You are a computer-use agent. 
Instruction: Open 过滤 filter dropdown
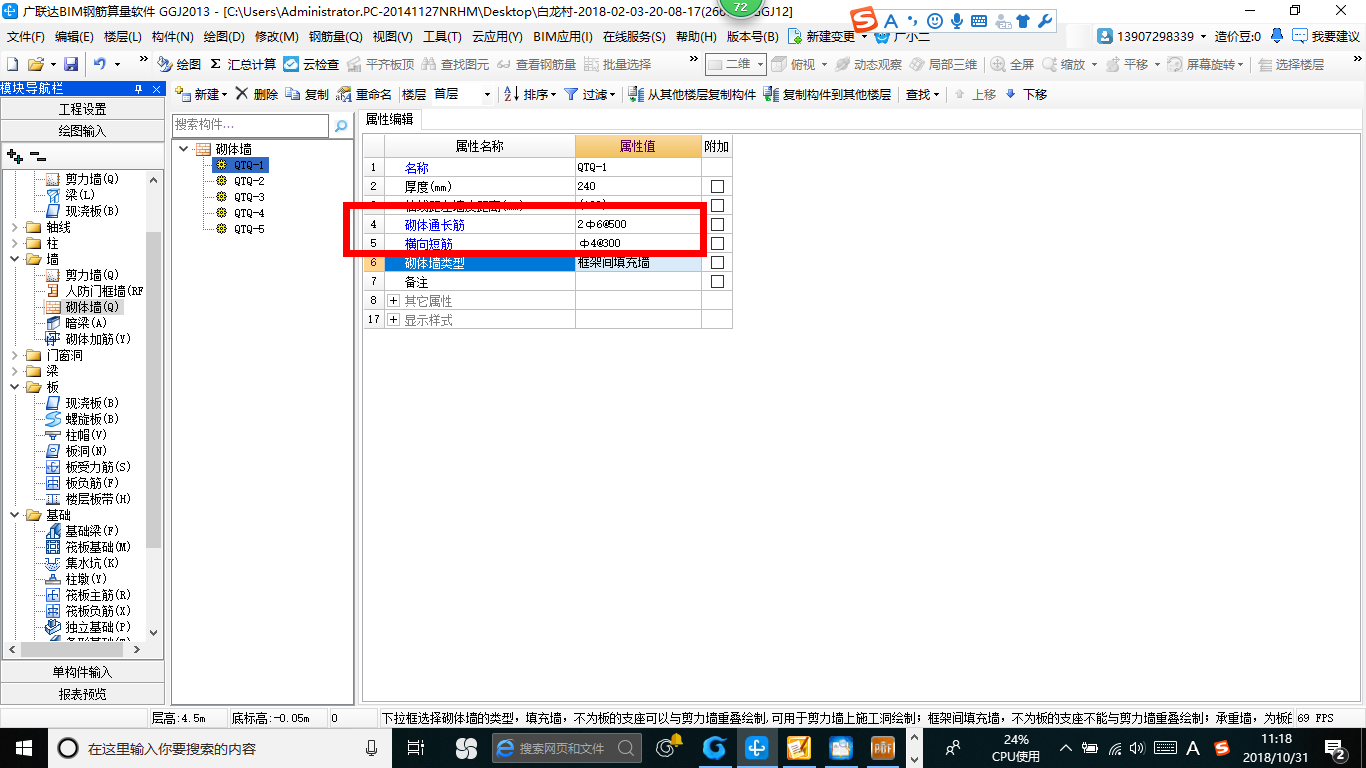tap(589, 94)
